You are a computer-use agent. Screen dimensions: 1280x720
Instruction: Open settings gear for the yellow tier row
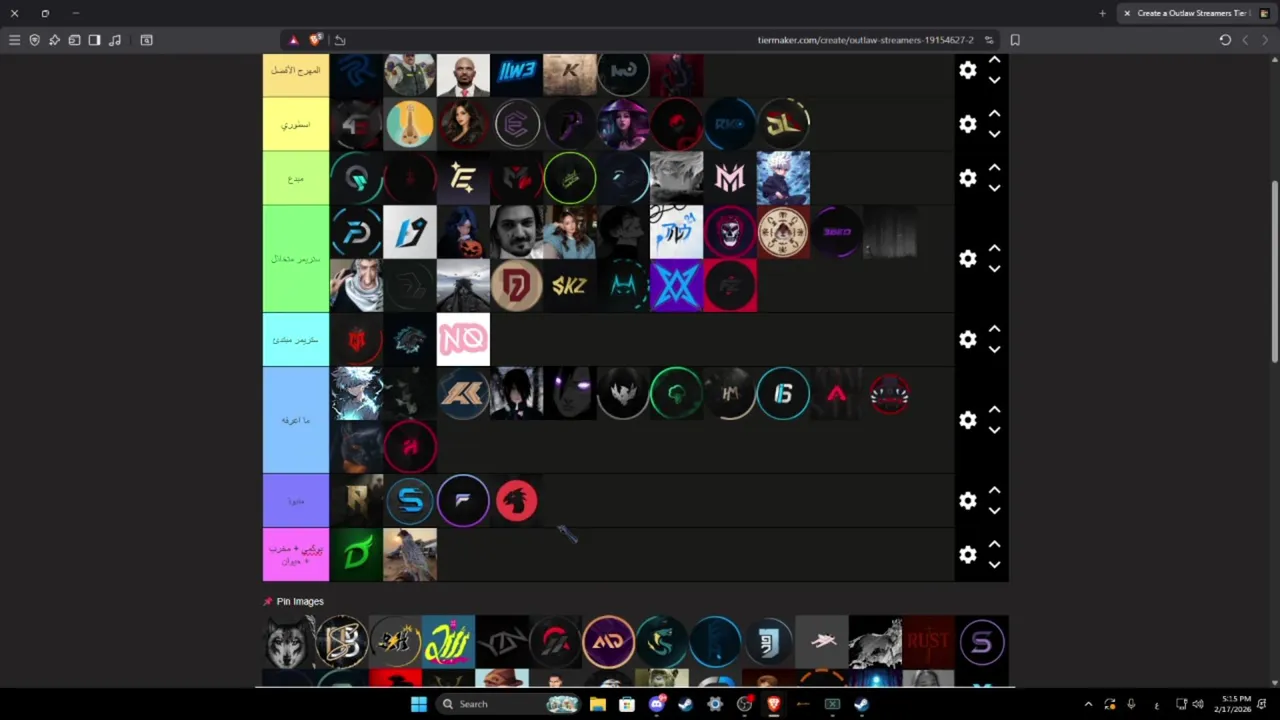coord(967,124)
